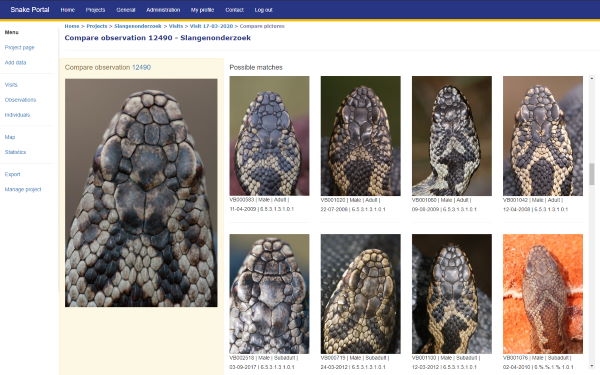Select Statistics in the side menu
600x375 pixels.
15,152
